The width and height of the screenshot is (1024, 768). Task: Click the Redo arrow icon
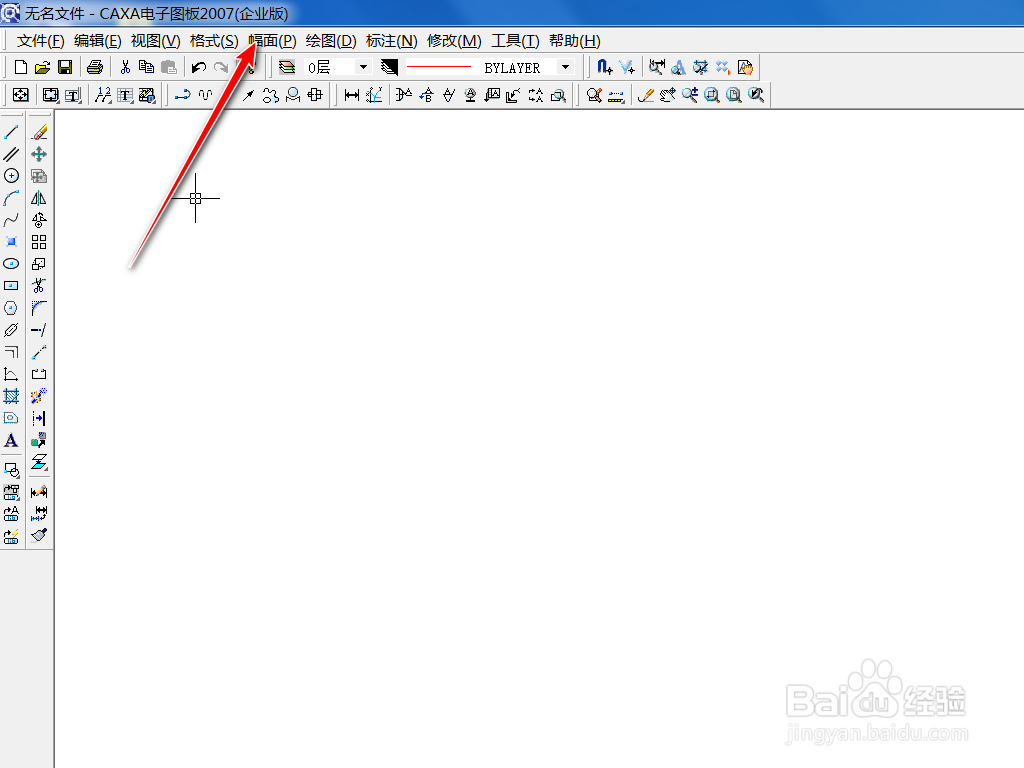(221, 67)
